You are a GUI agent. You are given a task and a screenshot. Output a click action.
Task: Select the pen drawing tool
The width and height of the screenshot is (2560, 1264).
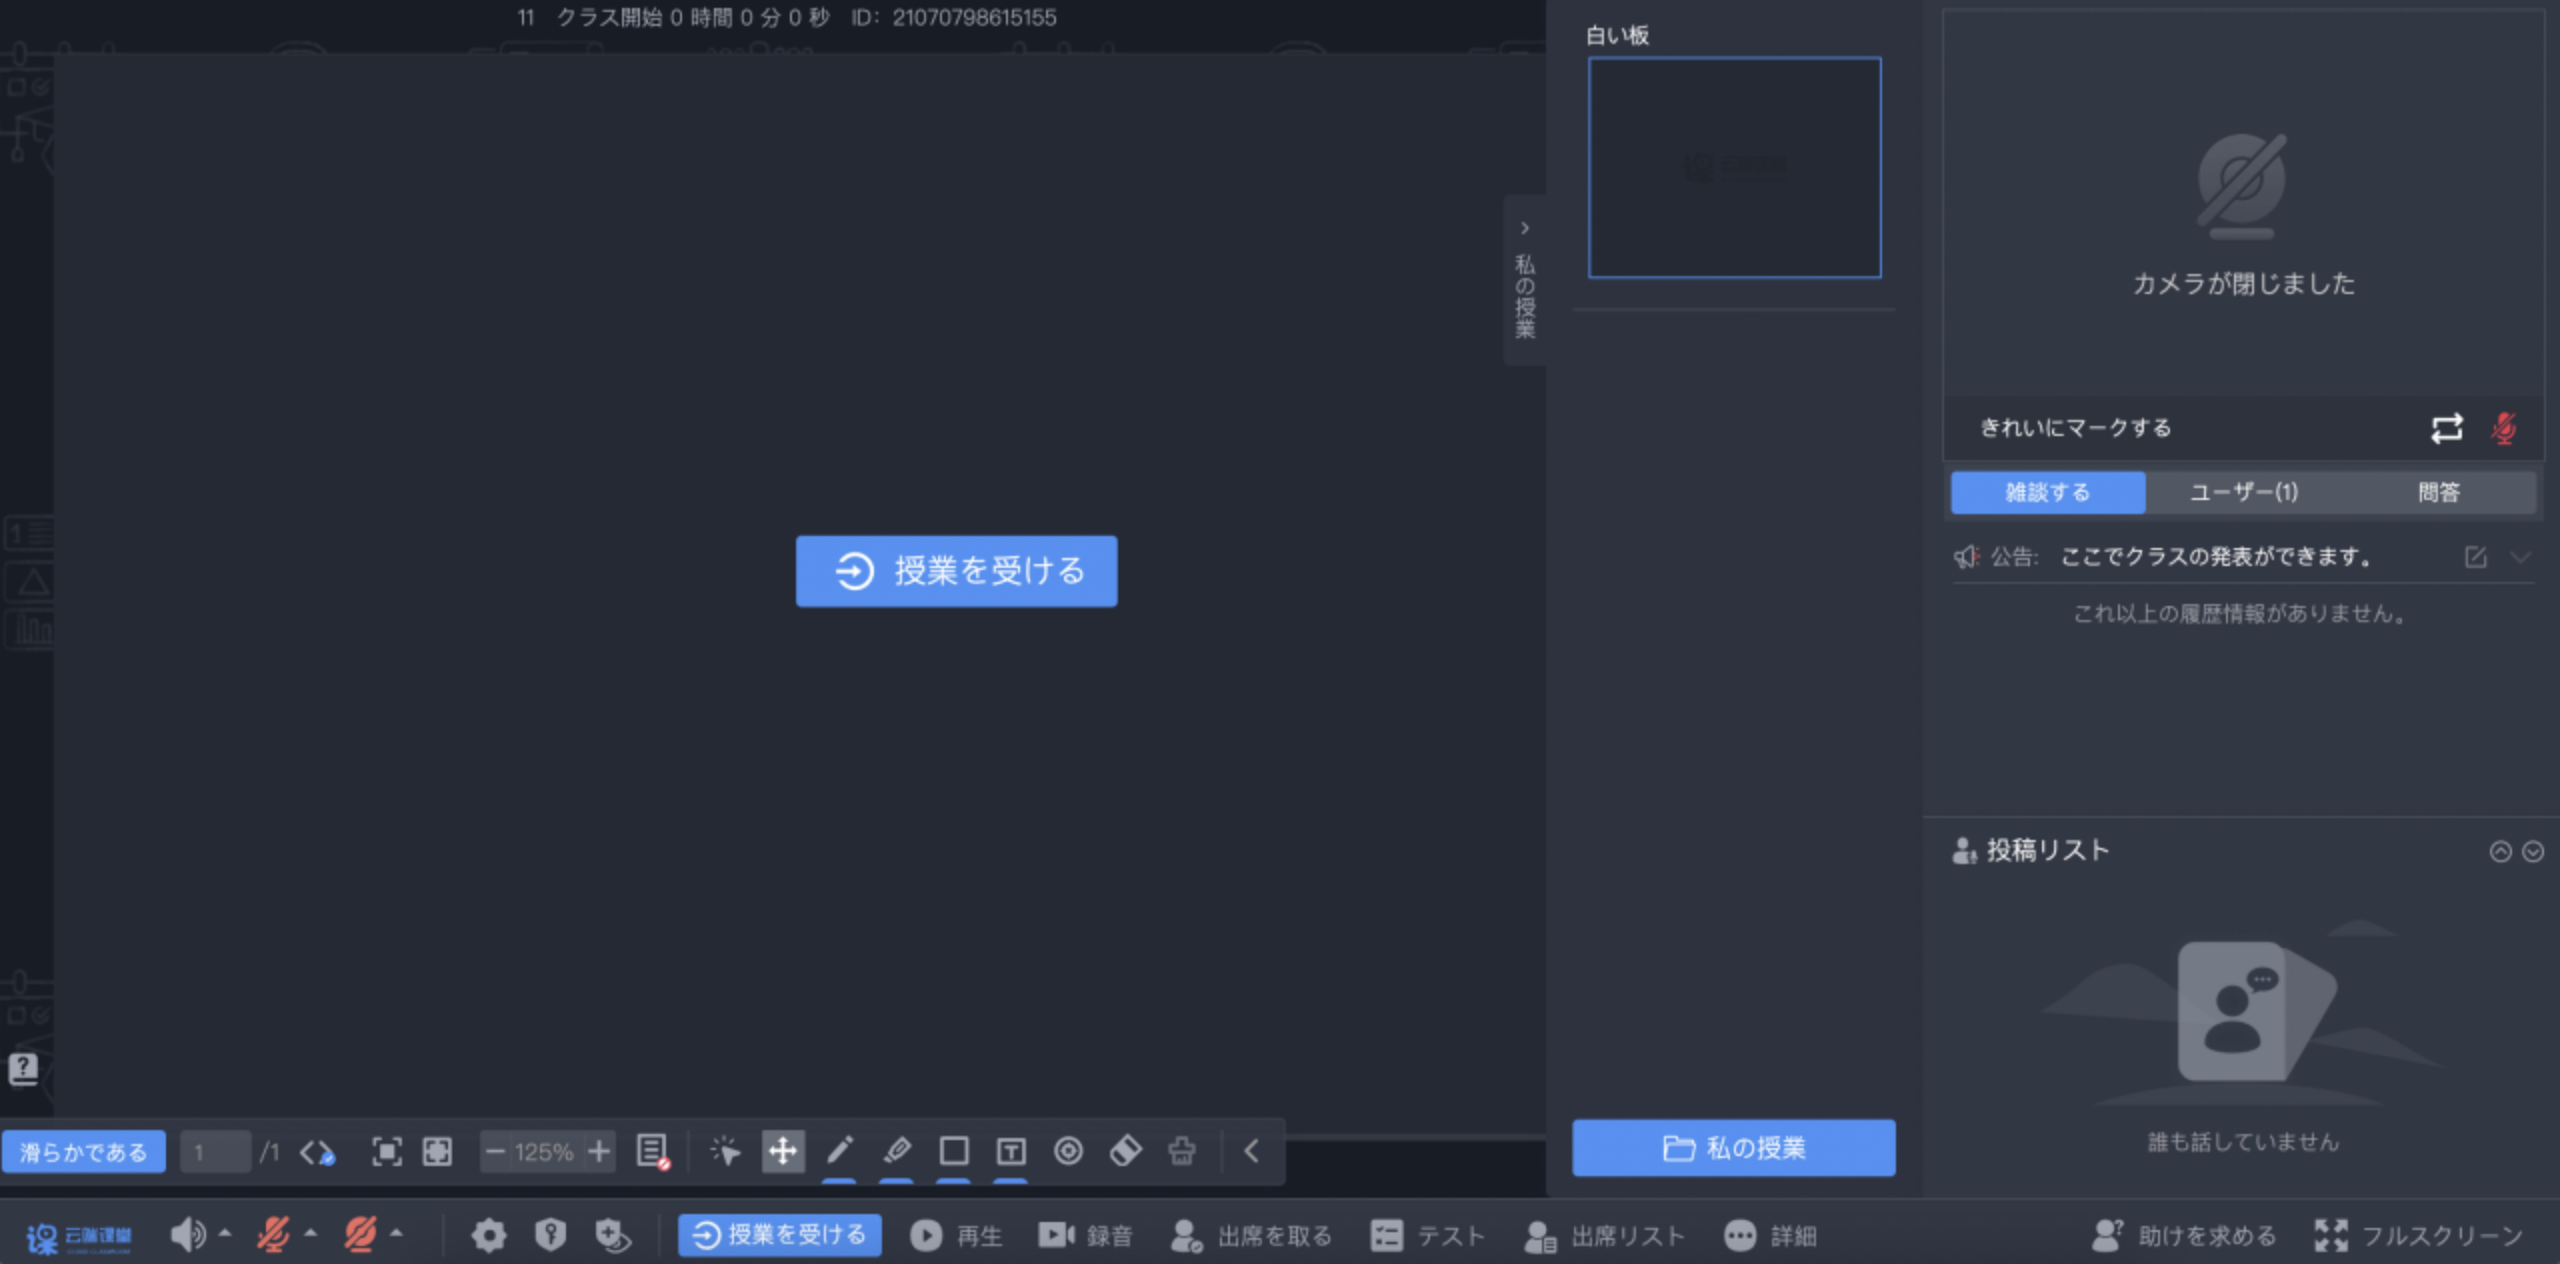pyautogui.click(x=840, y=1151)
